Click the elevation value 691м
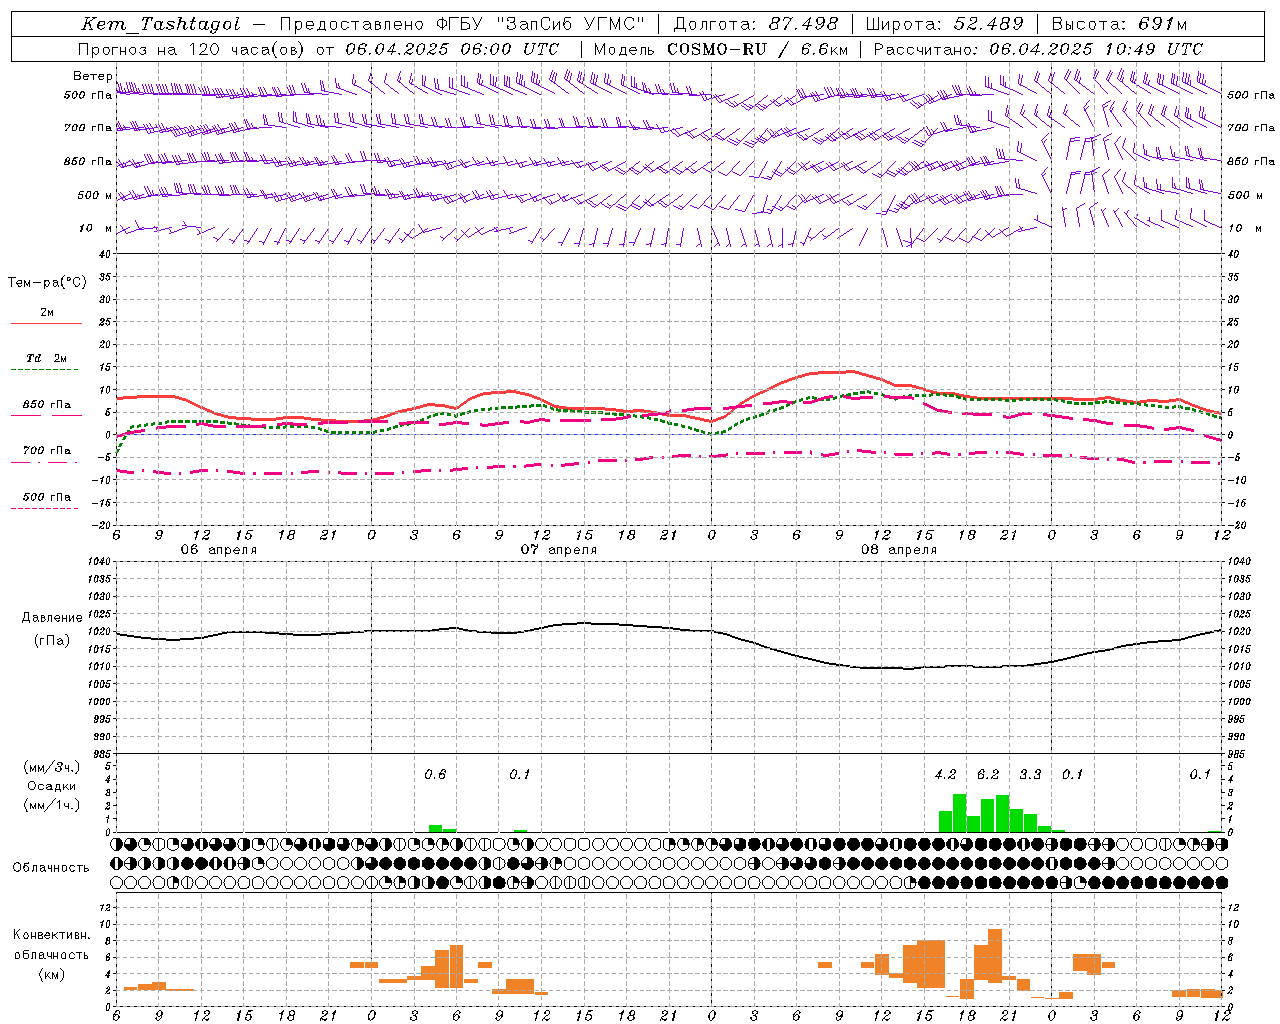The height and width of the screenshot is (1024, 1280). click(x=1163, y=24)
